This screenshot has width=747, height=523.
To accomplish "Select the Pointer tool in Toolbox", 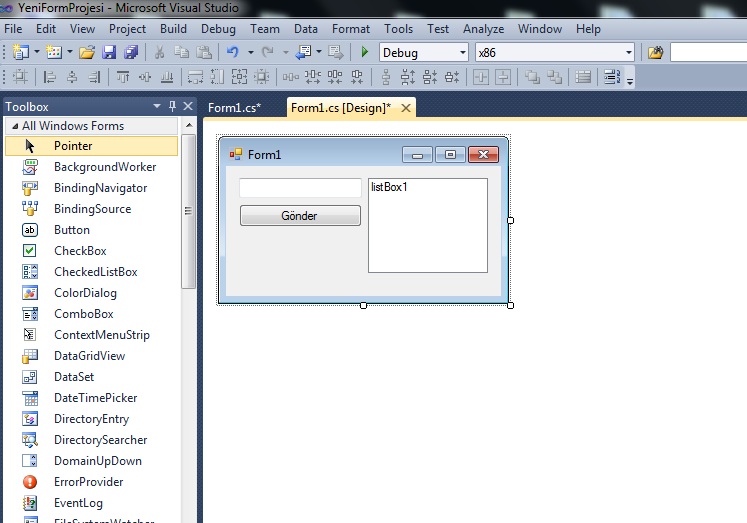I will (91, 146).
